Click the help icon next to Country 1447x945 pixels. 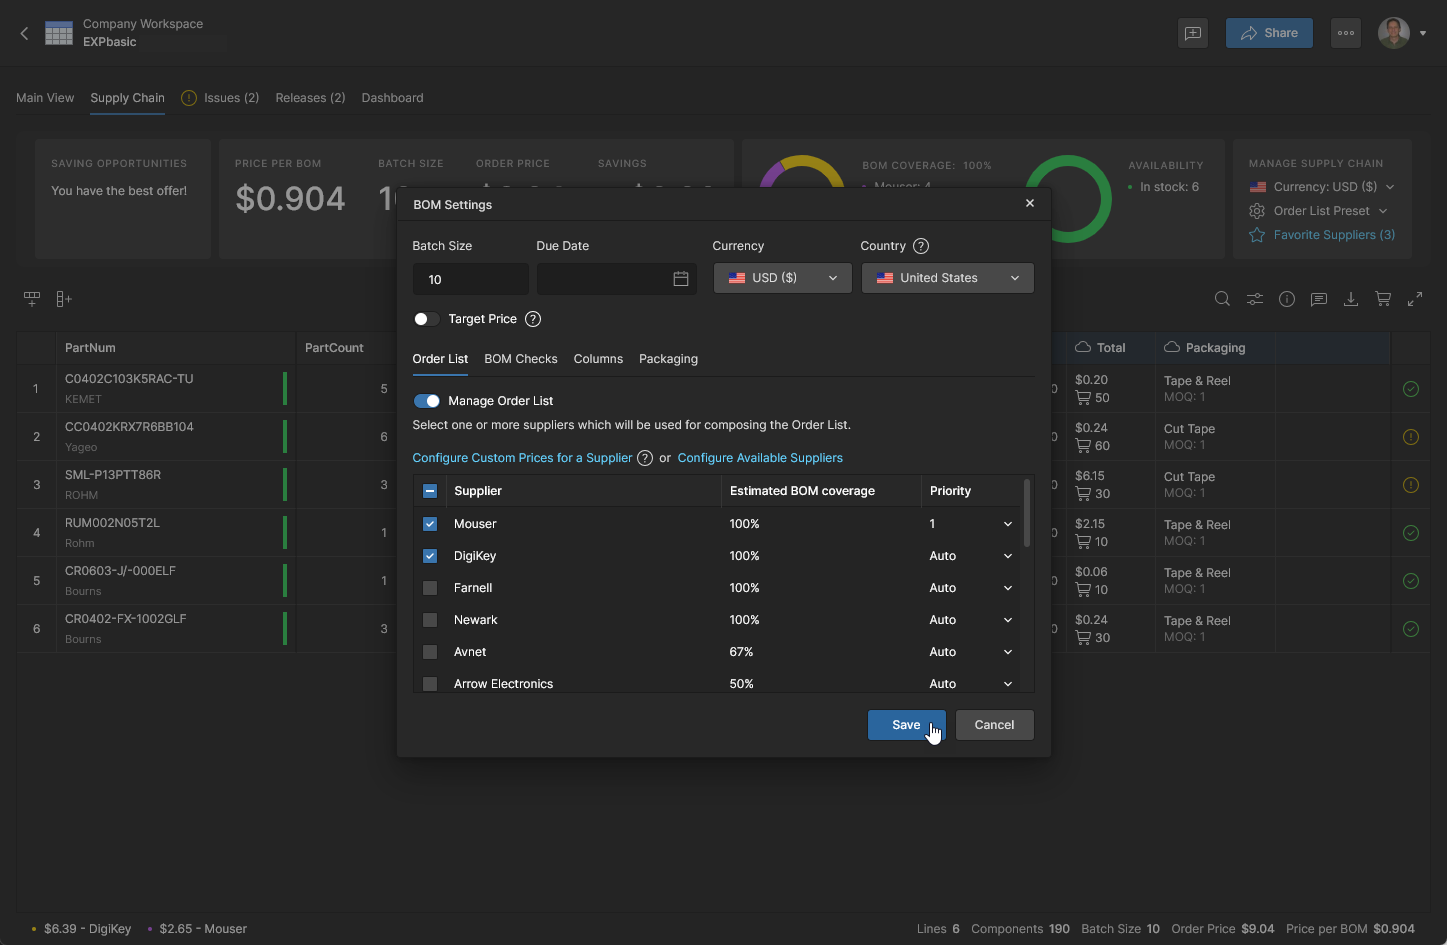[921, 246]
